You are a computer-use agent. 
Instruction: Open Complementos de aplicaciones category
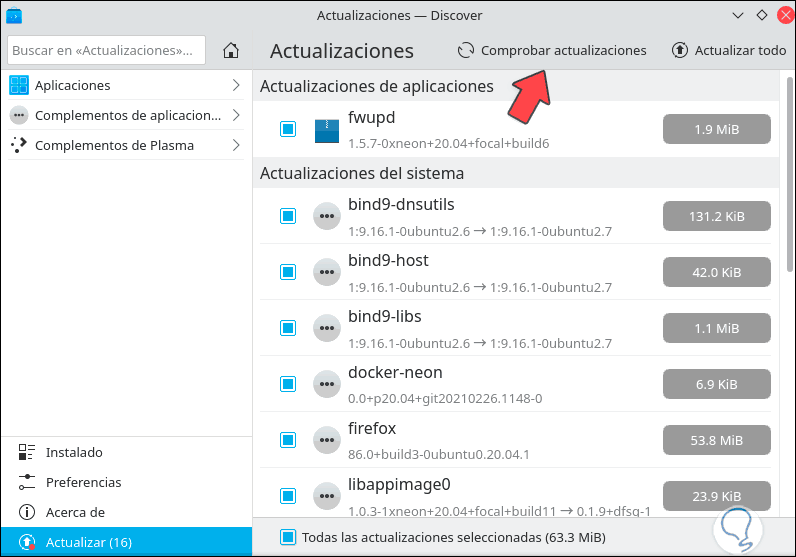click(126, 115)
